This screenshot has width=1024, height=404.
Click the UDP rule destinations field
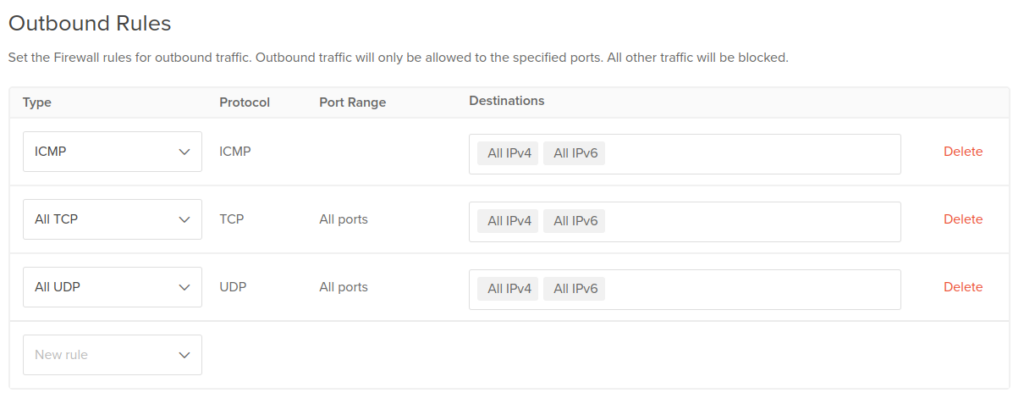pyautogui.click(x=684, y=290)
